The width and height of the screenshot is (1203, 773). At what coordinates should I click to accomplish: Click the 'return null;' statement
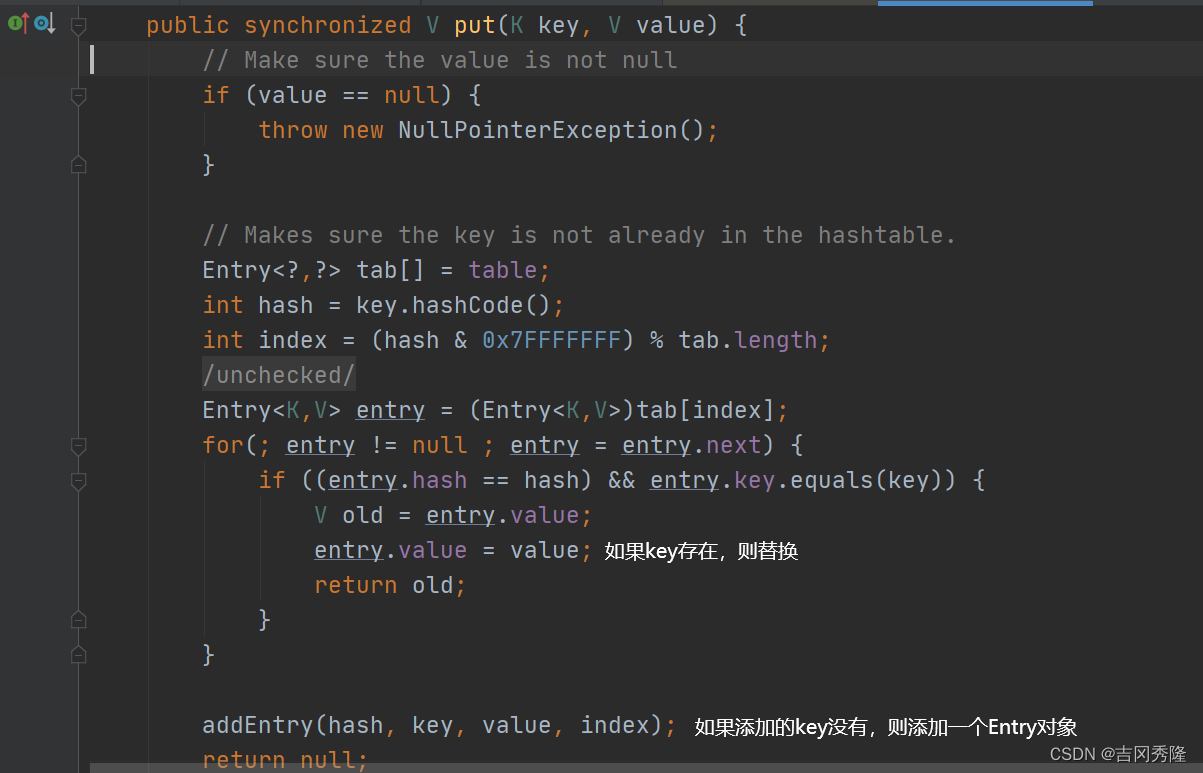click(285, 760)
